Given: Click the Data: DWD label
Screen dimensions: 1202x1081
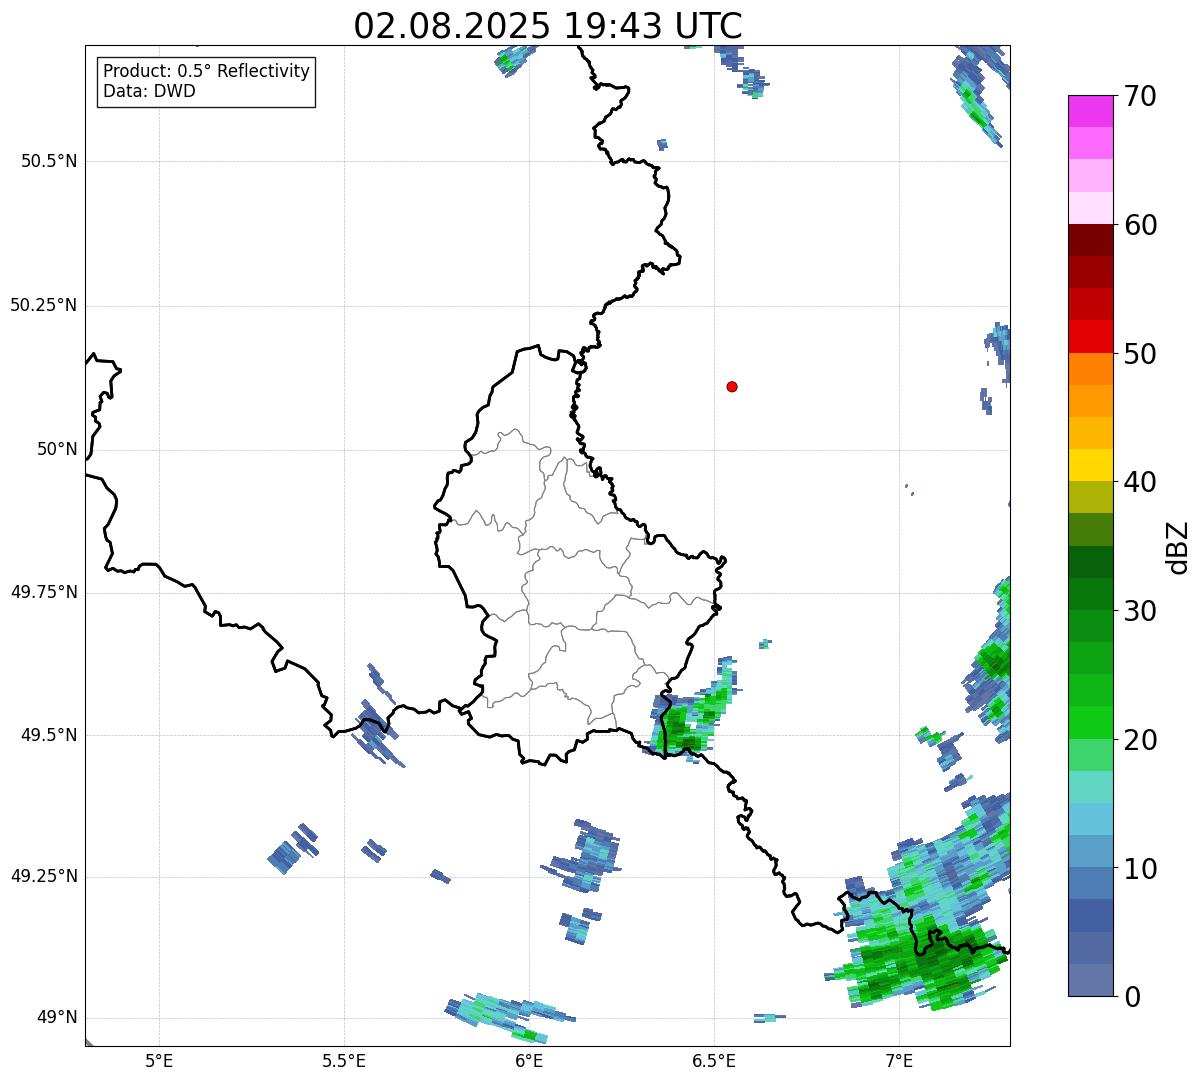Looking at the screenshot, I should (150, 91).
